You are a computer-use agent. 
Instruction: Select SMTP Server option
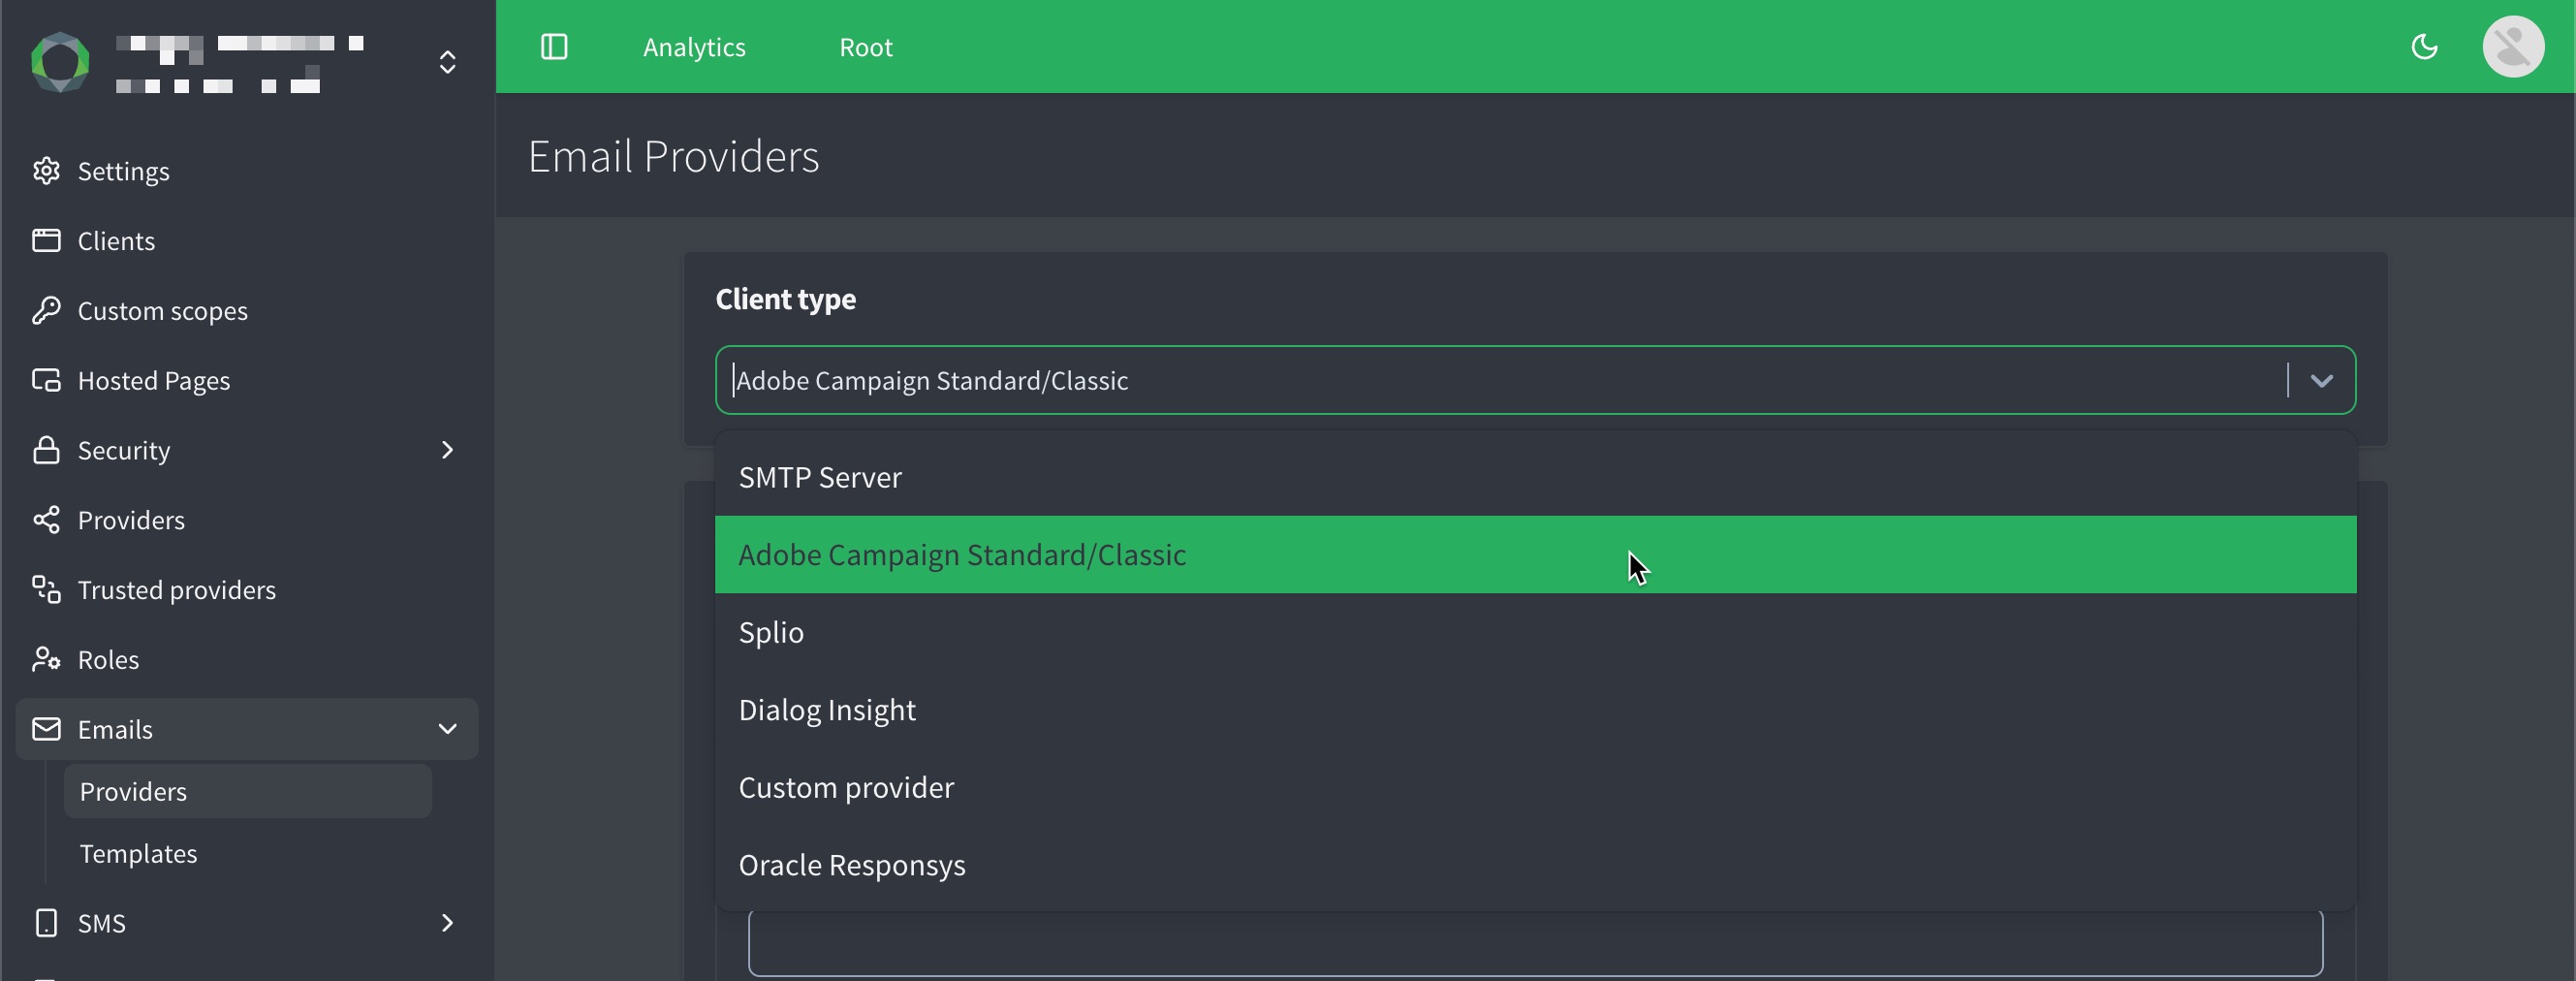coord(1535,478)
